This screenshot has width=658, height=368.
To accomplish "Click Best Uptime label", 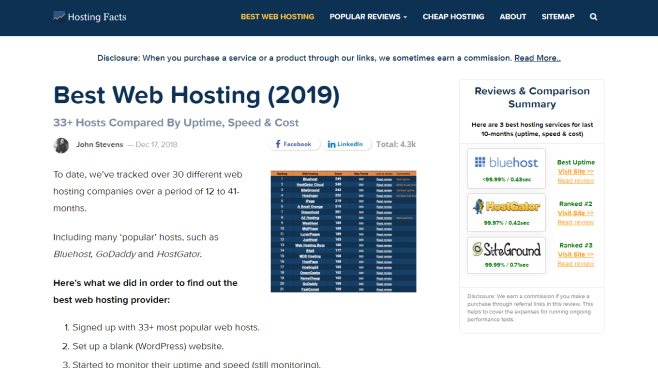I will tap(576, 162).
